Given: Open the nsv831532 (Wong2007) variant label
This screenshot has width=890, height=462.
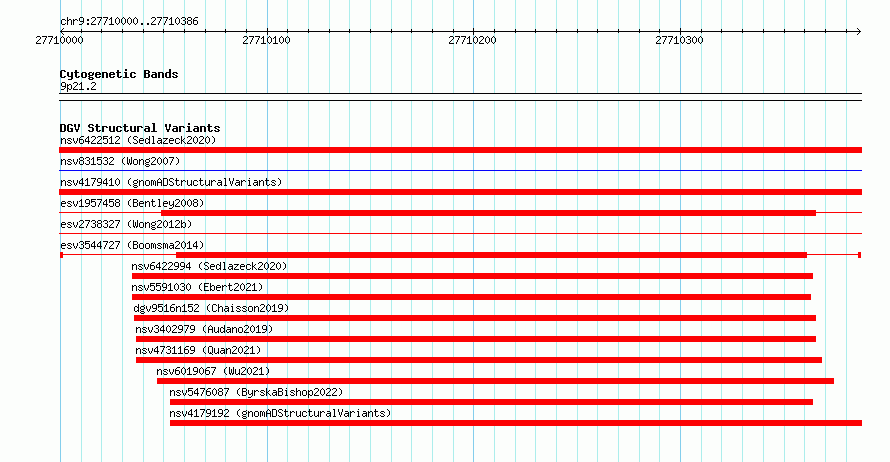Looking at the screenshot, I should 120,161.
